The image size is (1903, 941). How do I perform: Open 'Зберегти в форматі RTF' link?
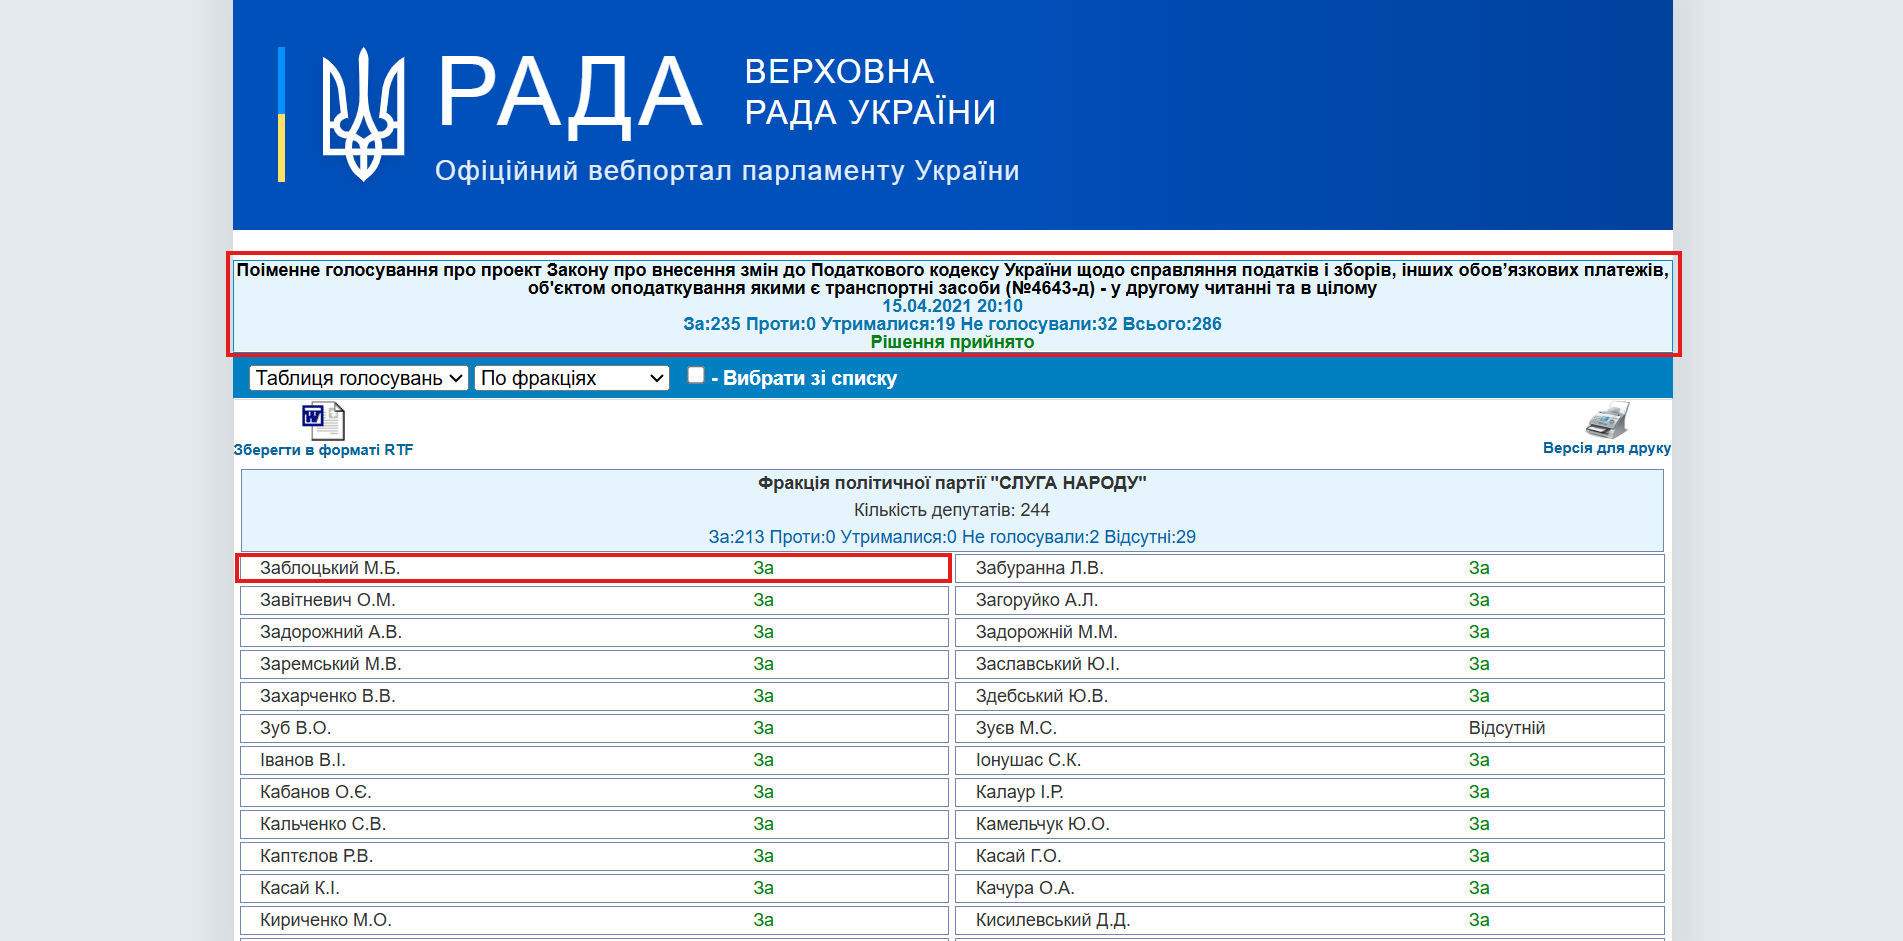323,450
